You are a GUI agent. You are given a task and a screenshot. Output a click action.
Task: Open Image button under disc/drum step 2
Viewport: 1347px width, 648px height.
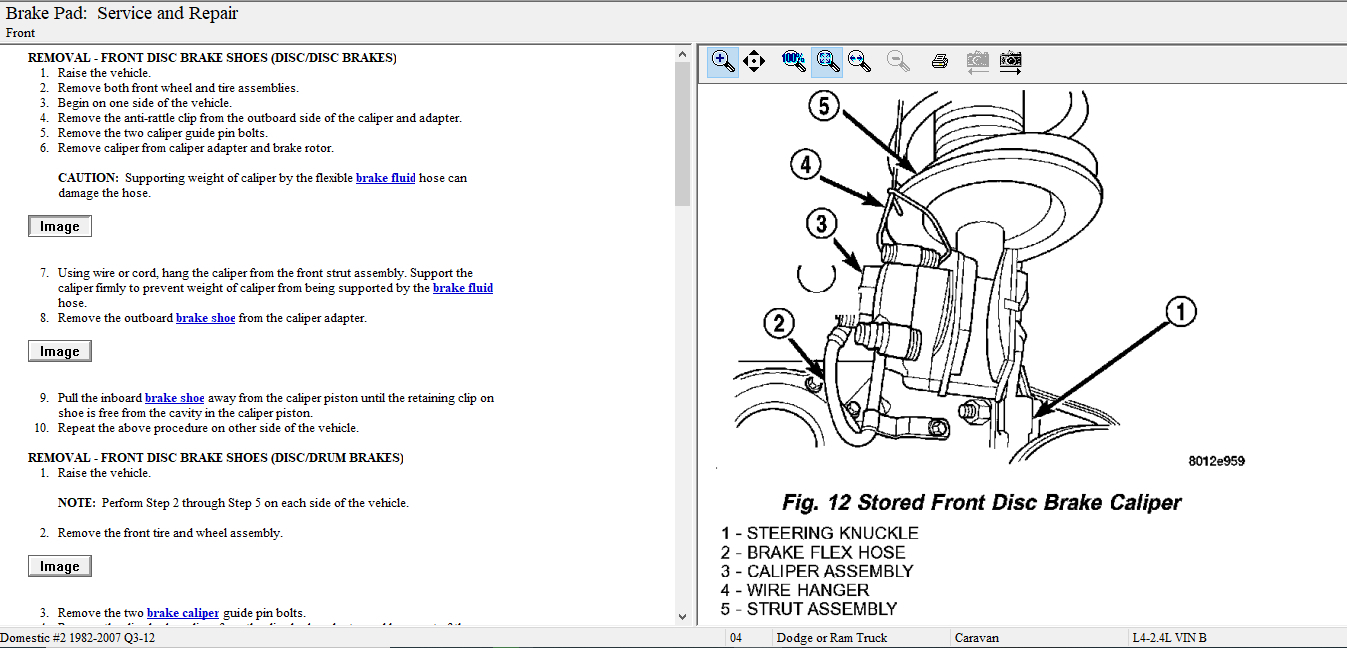click(60, 567)
